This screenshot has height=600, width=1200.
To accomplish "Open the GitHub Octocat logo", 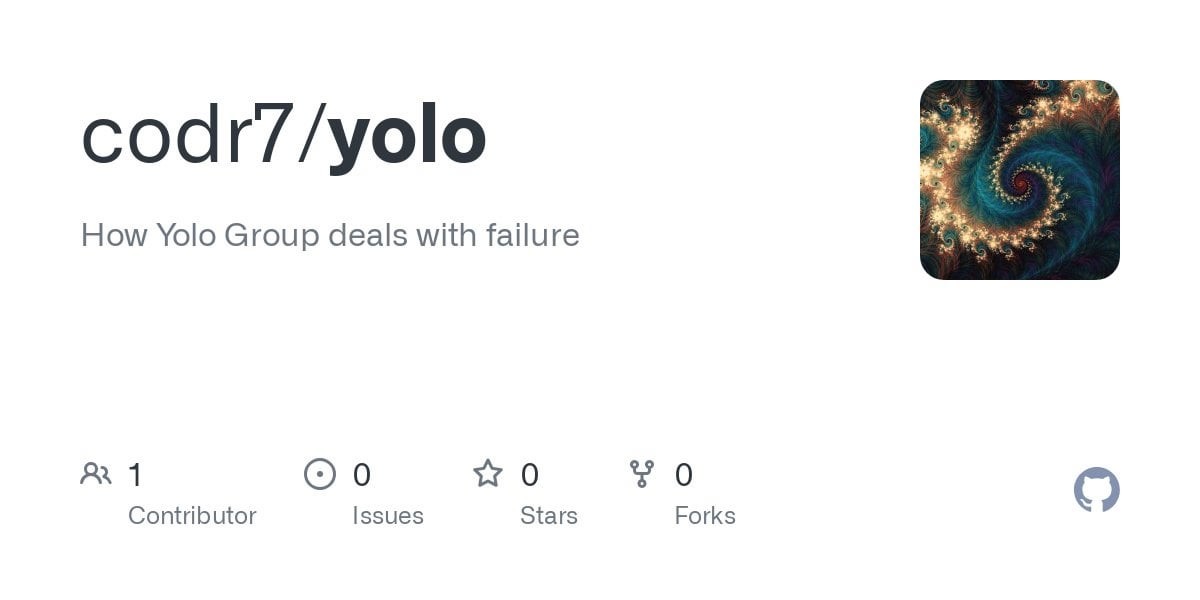I will (x=1096, y=490).
